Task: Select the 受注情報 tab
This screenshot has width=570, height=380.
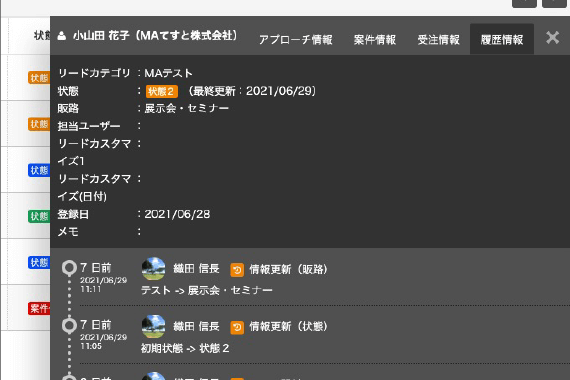Action: pos(438,40)
